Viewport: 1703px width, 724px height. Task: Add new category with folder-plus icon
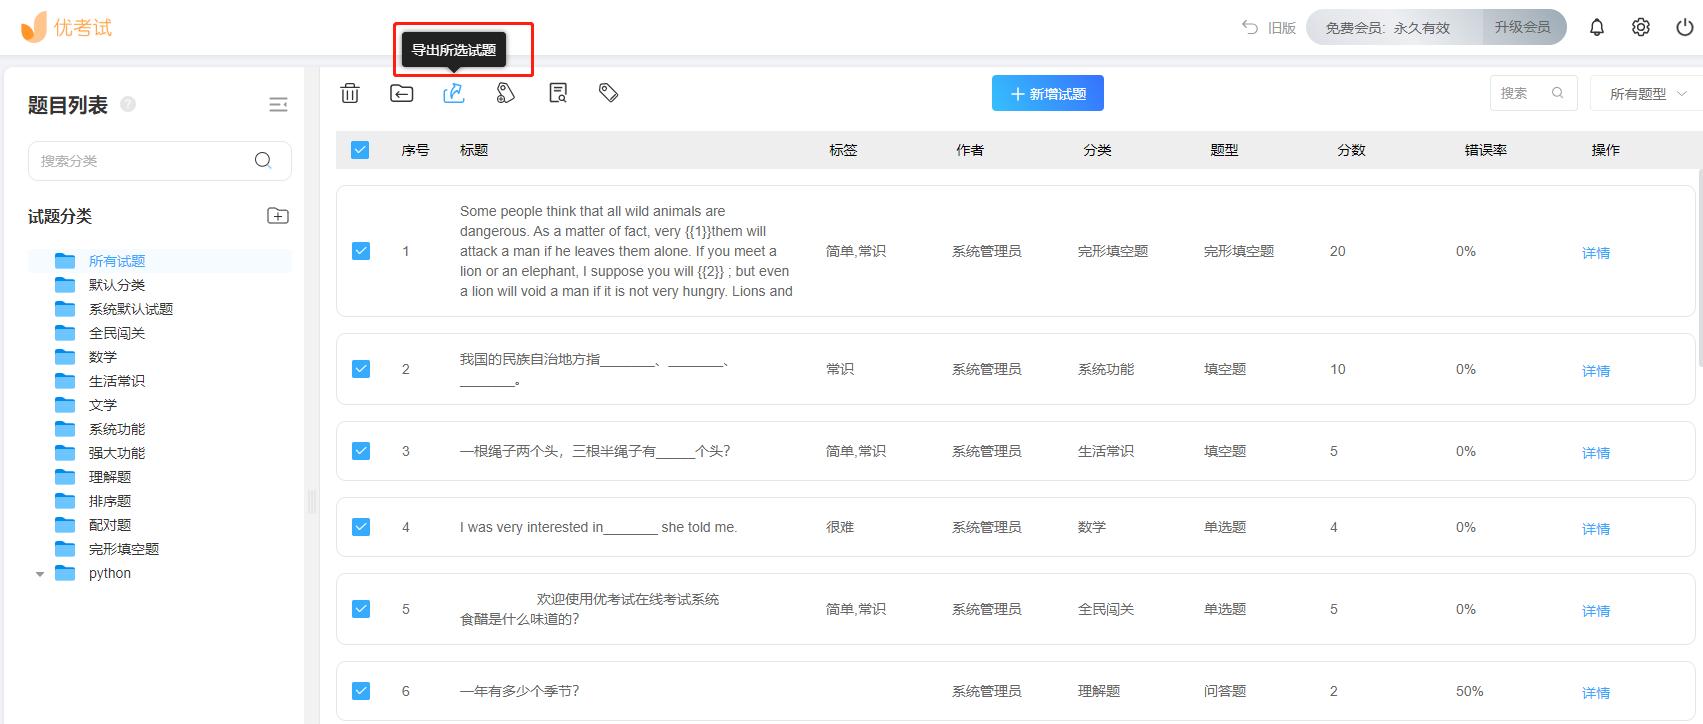[278, 216]
